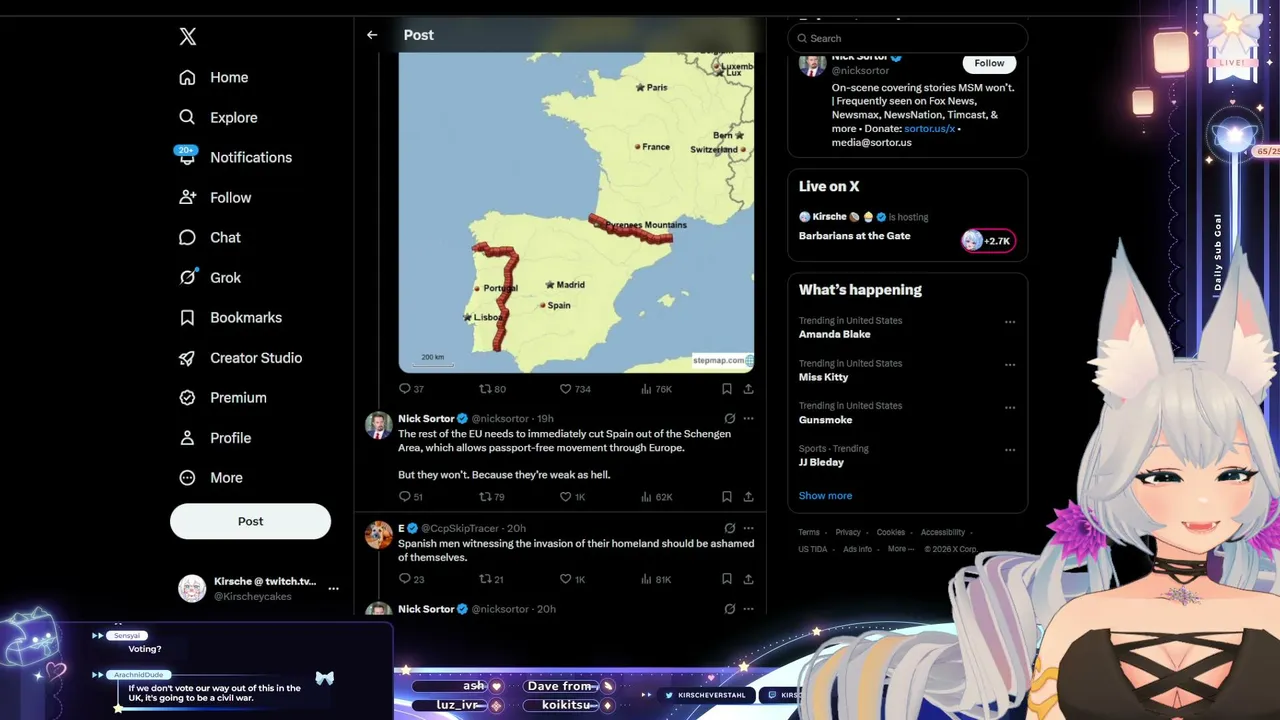1280x720 pixels.
Task: Open Miss Kitty trending topic
Action: pos(823,377)
